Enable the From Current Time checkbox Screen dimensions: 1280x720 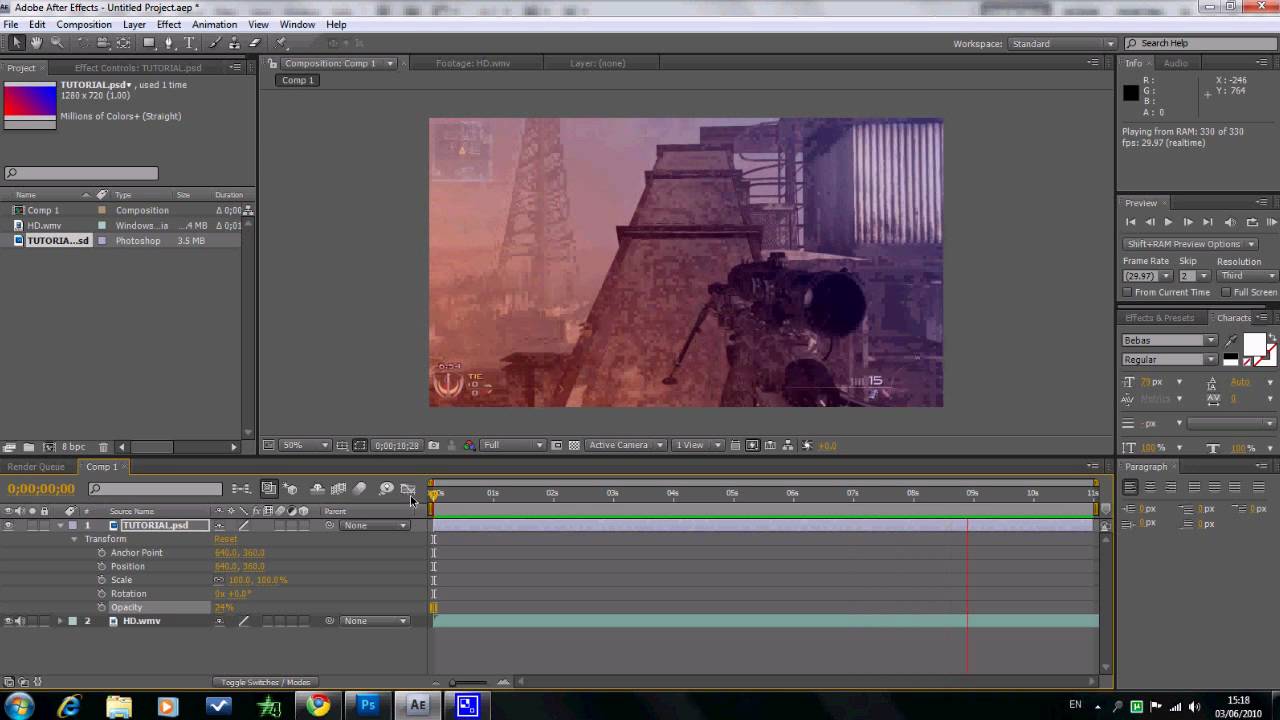1127,292
